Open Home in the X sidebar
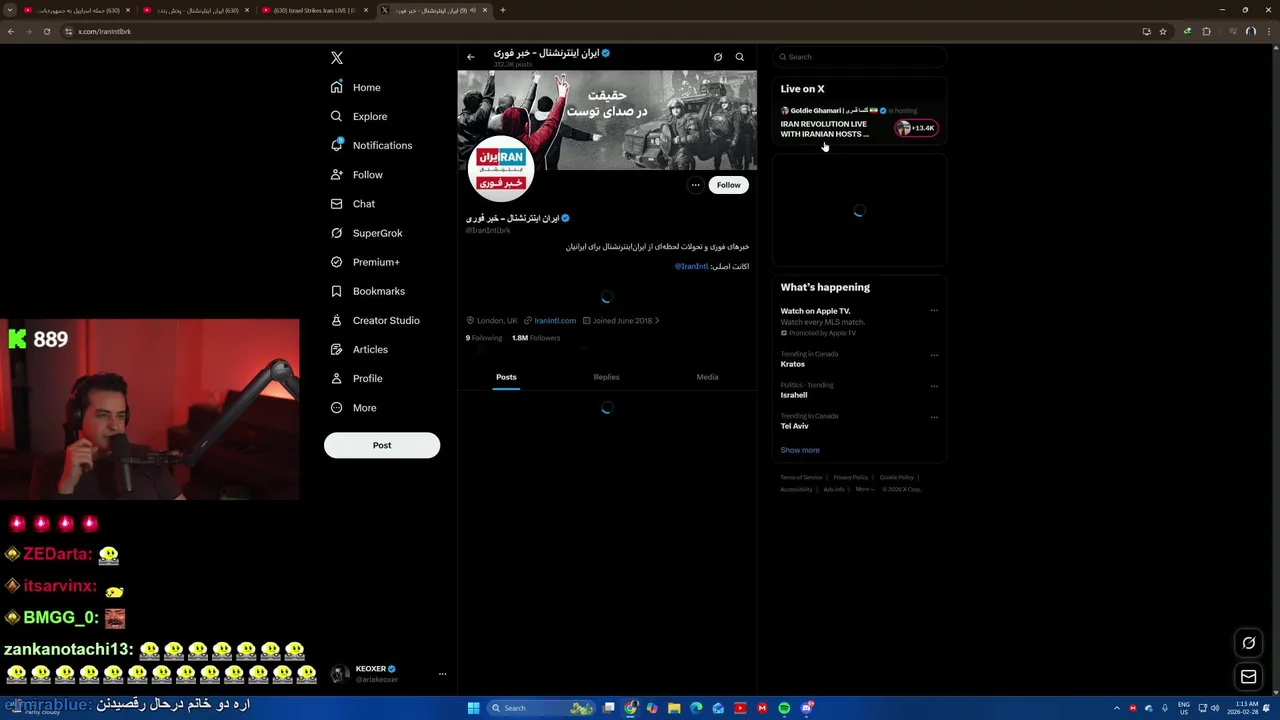Image resolution: width=1280 pixels, height=720 pixels. pos(356,87)
